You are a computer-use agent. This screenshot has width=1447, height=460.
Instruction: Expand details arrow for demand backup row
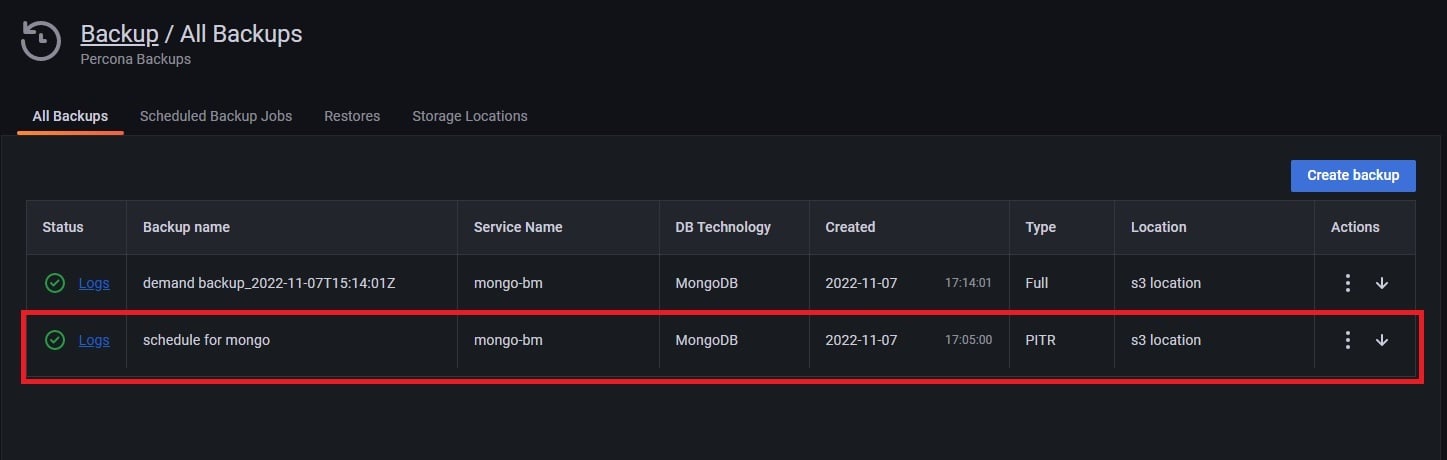pos(1382,283)
